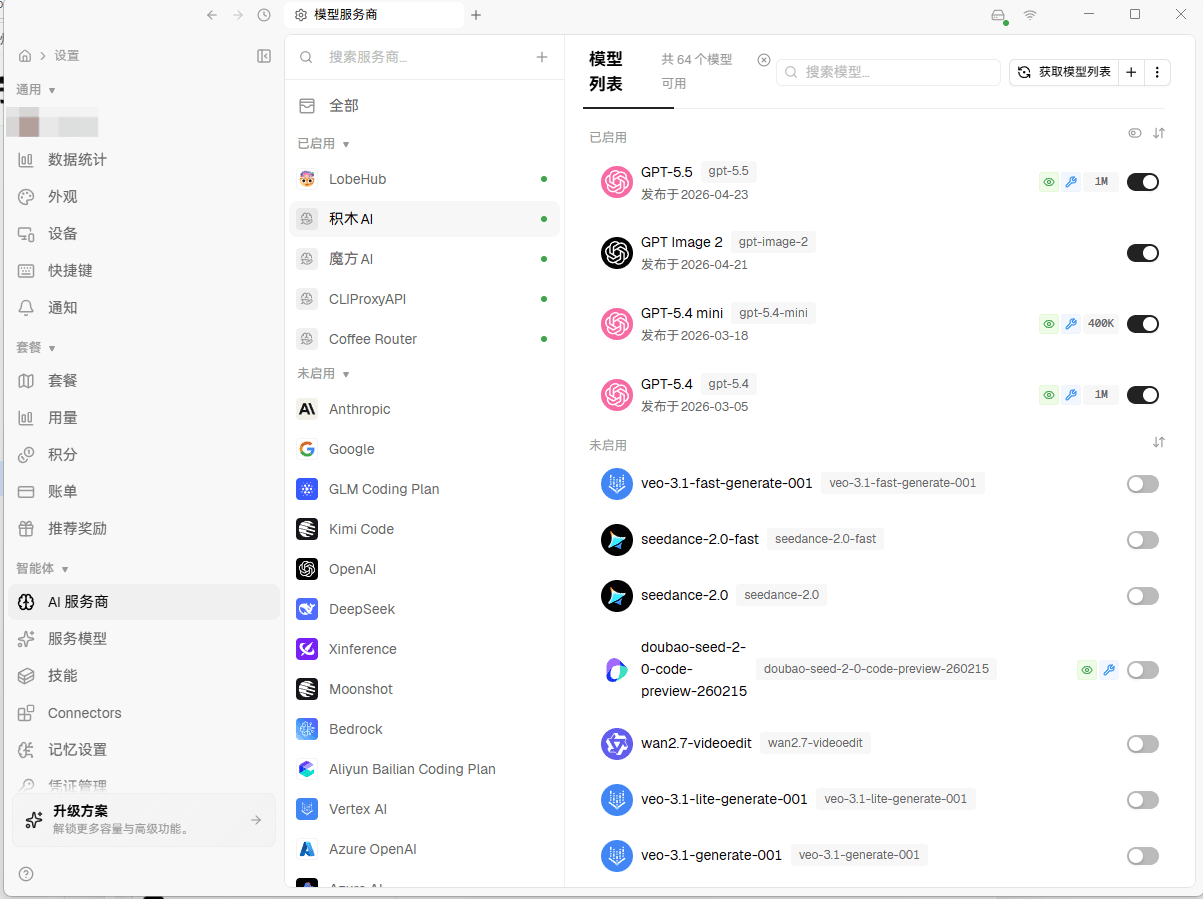Image resolution: width=1203 pixels, height=899 pixels.
Task: Click the back navigation arrow
Action: pyautogui.click(x=212, y=15)
